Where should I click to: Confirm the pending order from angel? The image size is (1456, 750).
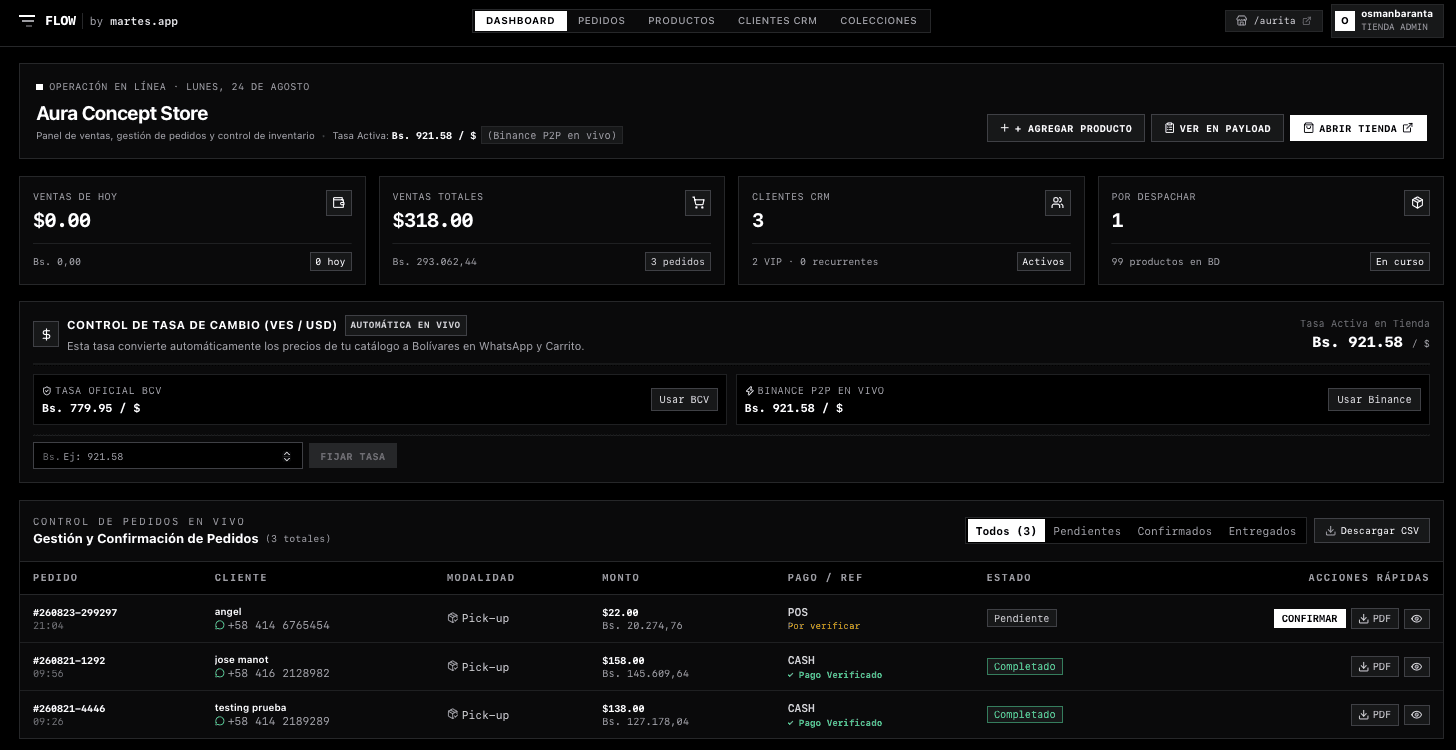(1309, 619)
